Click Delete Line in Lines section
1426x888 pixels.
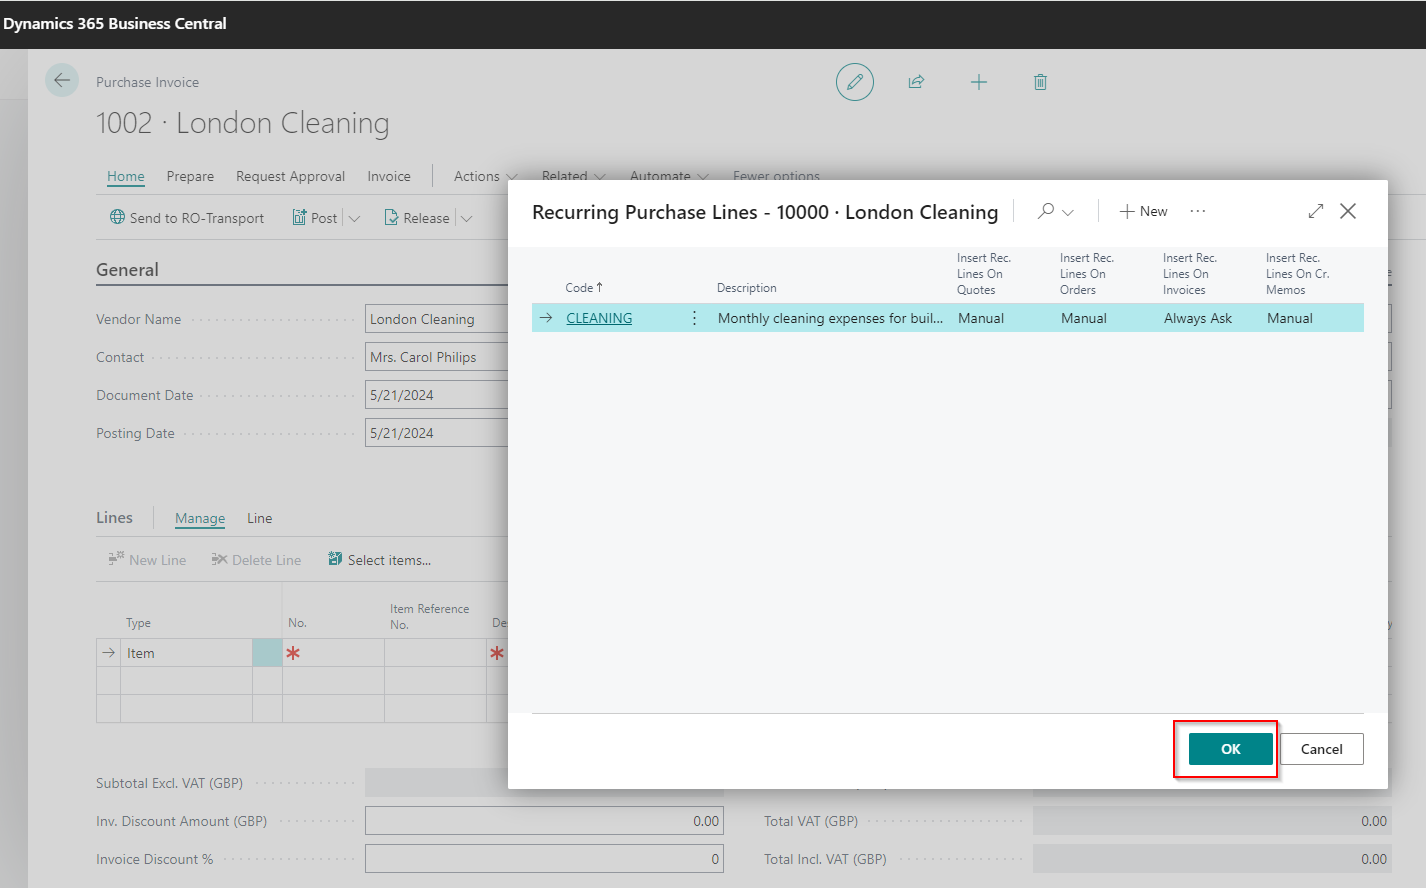coord(256,560)
